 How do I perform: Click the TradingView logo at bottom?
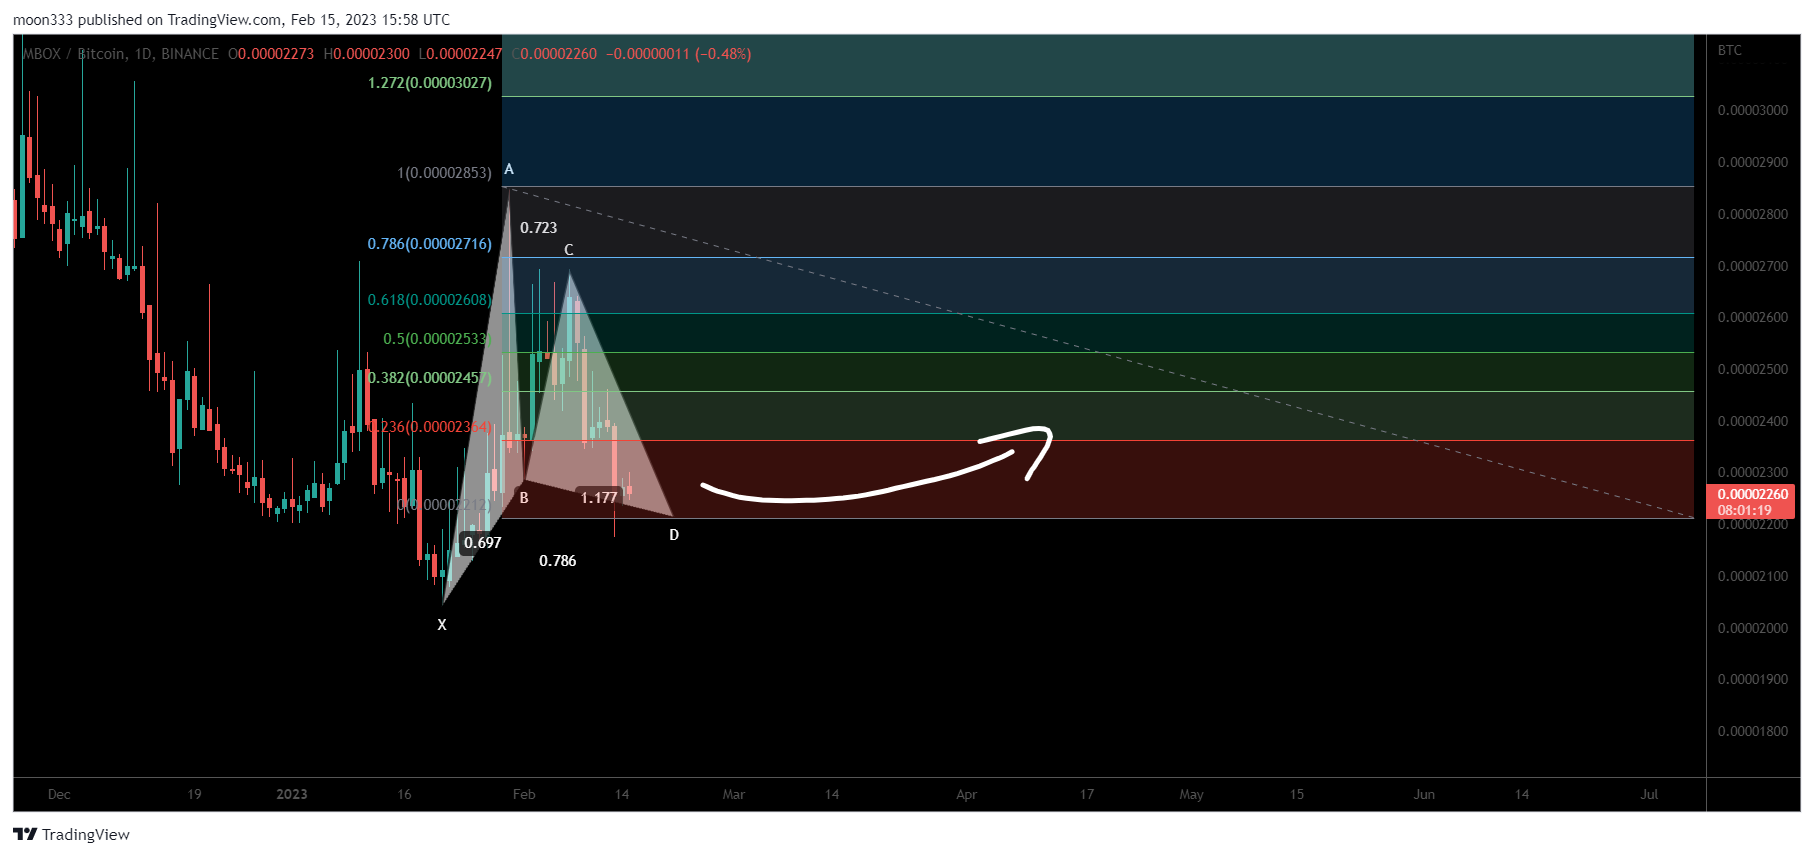coord(71,834)
